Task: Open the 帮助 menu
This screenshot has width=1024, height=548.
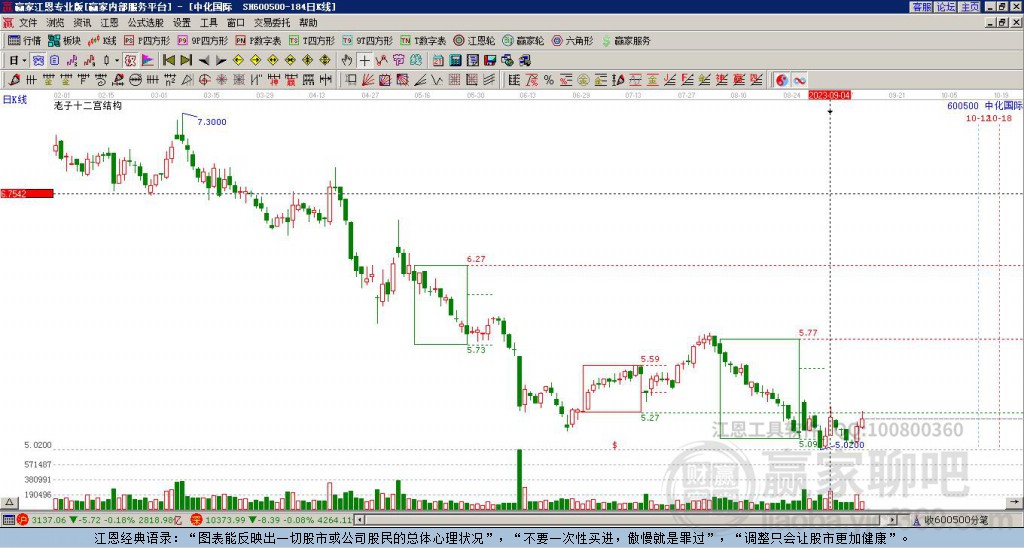Action: click(308, 23)
